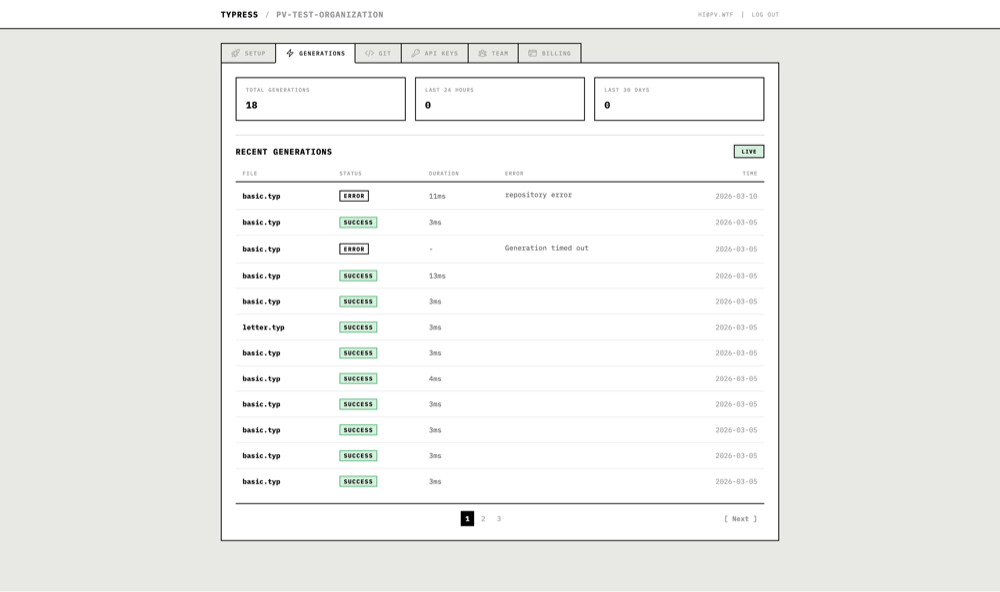Screen dimensions: 1000x592
Task: Go to the Team tab
Action: [x=494, y=54]
